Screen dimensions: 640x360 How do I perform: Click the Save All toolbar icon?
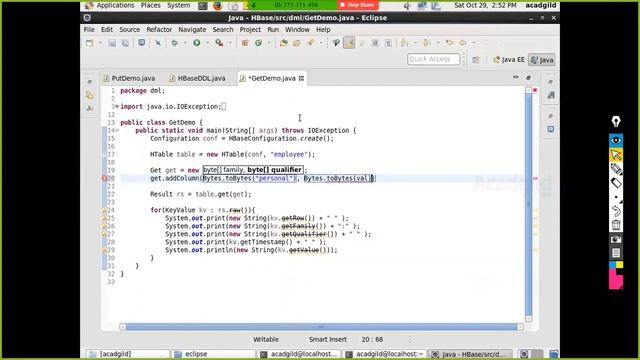coord(125,43)
